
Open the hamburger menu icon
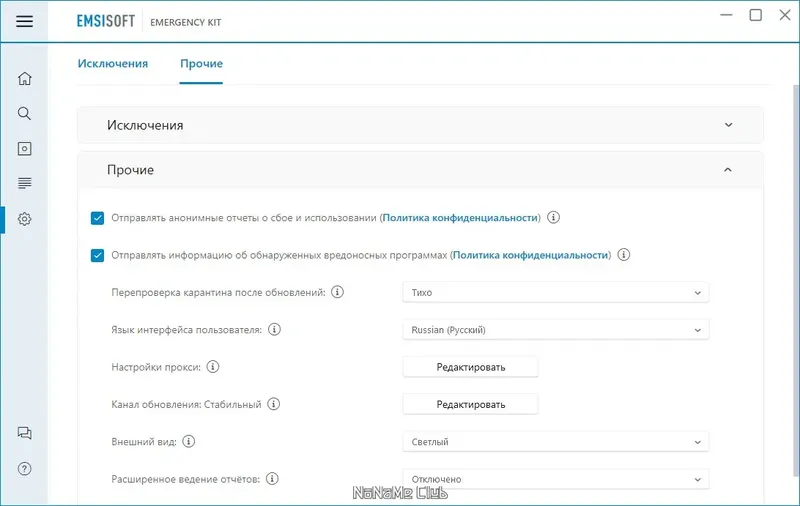tap(24, 21)
